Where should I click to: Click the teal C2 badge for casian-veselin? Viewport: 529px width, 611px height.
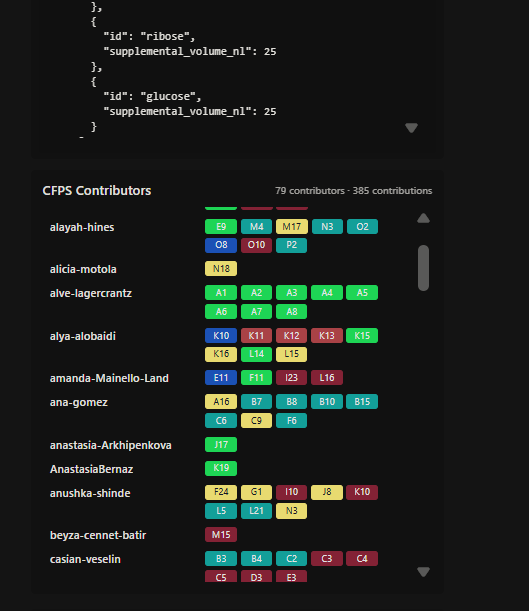coord(292,558)
